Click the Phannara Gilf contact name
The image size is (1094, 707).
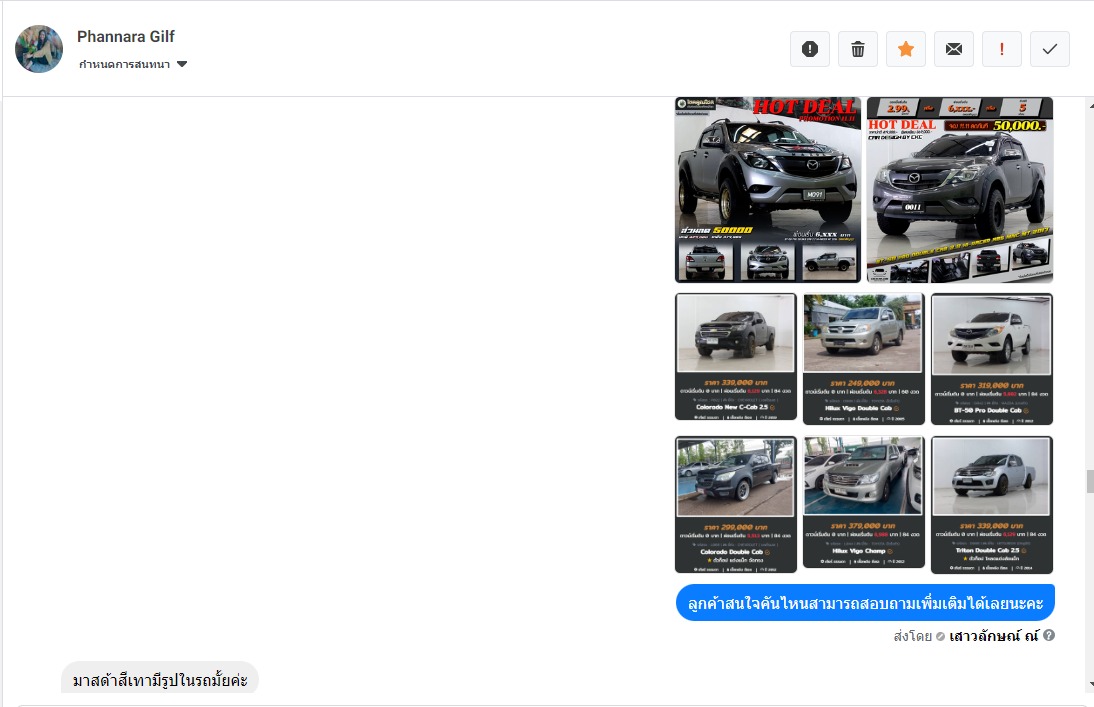126,36
